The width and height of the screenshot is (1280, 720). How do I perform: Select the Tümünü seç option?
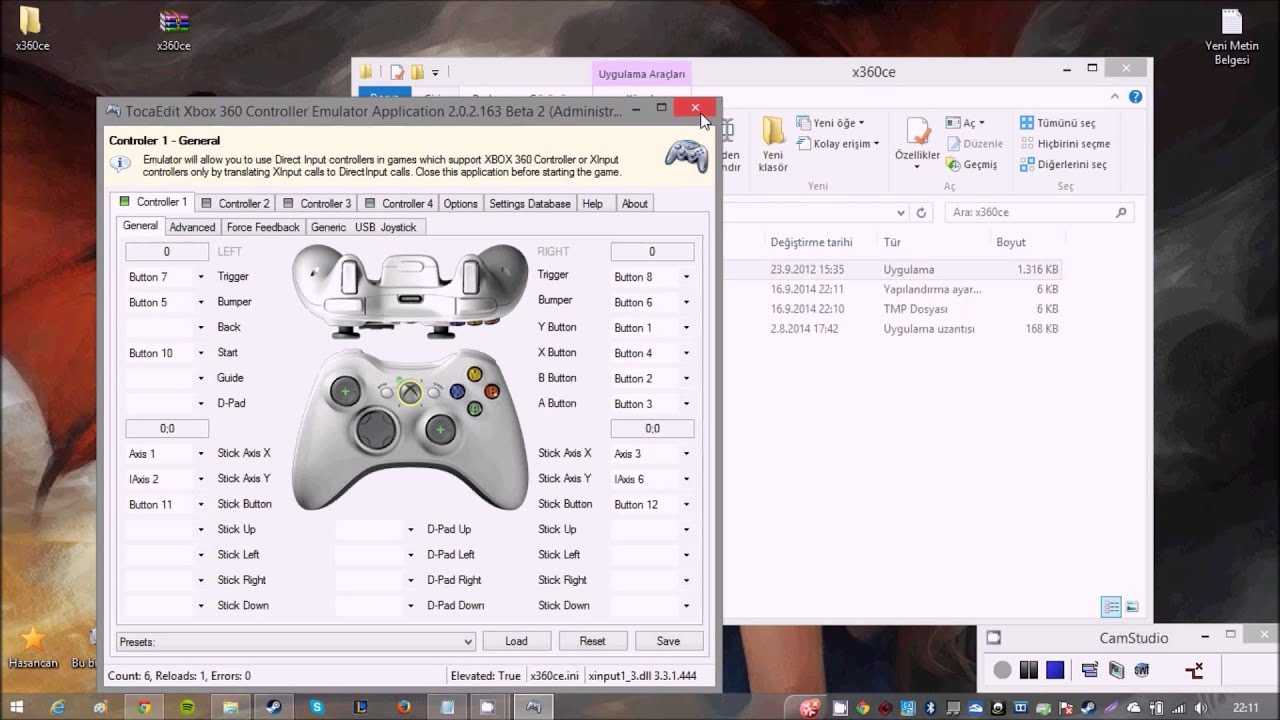point(1058,123)
